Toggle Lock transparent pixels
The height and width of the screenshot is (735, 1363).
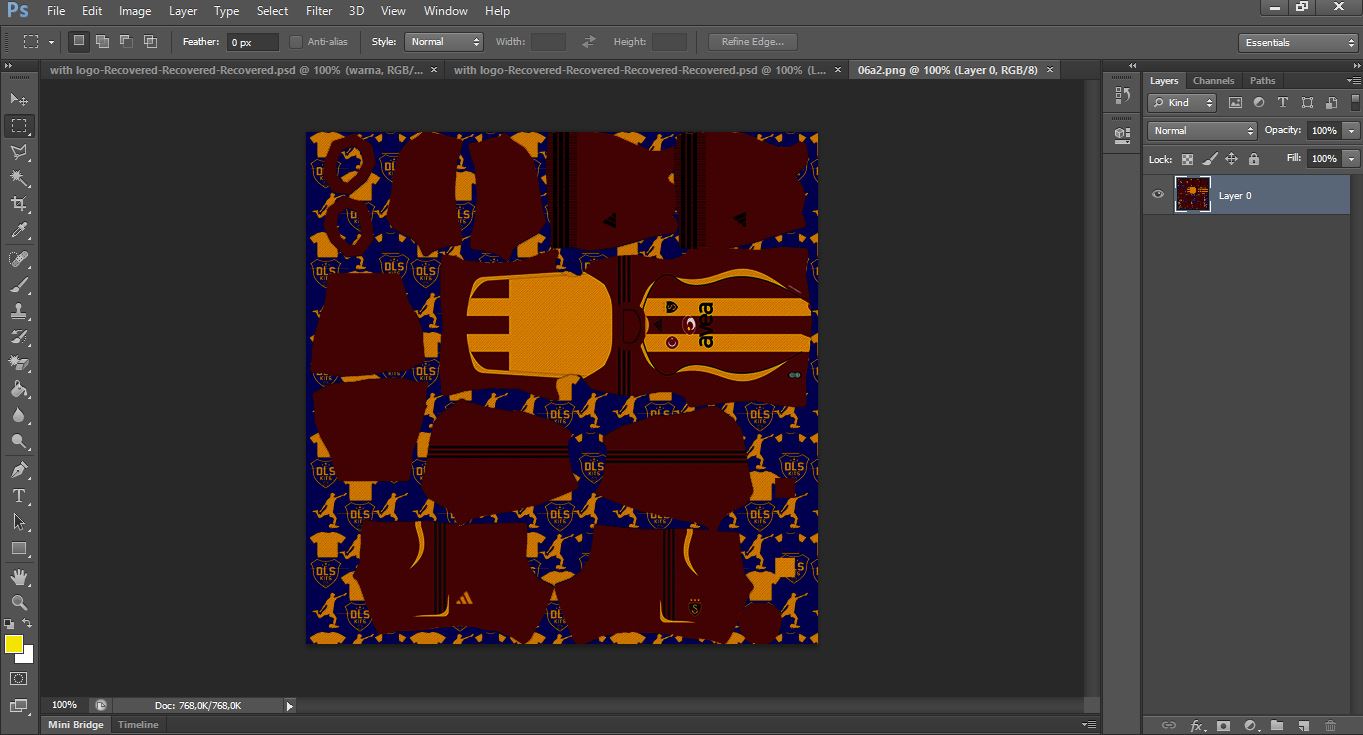point(1187,159)
